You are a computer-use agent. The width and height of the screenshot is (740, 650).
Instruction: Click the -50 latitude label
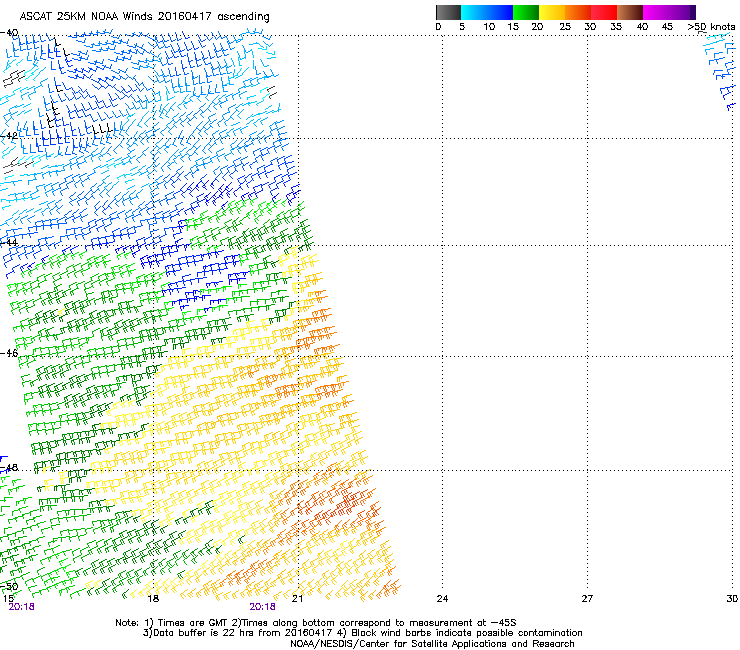(x=9, y=586)
